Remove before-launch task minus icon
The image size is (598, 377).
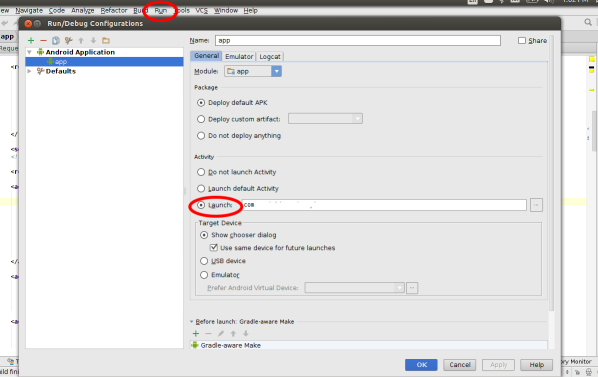208,334
